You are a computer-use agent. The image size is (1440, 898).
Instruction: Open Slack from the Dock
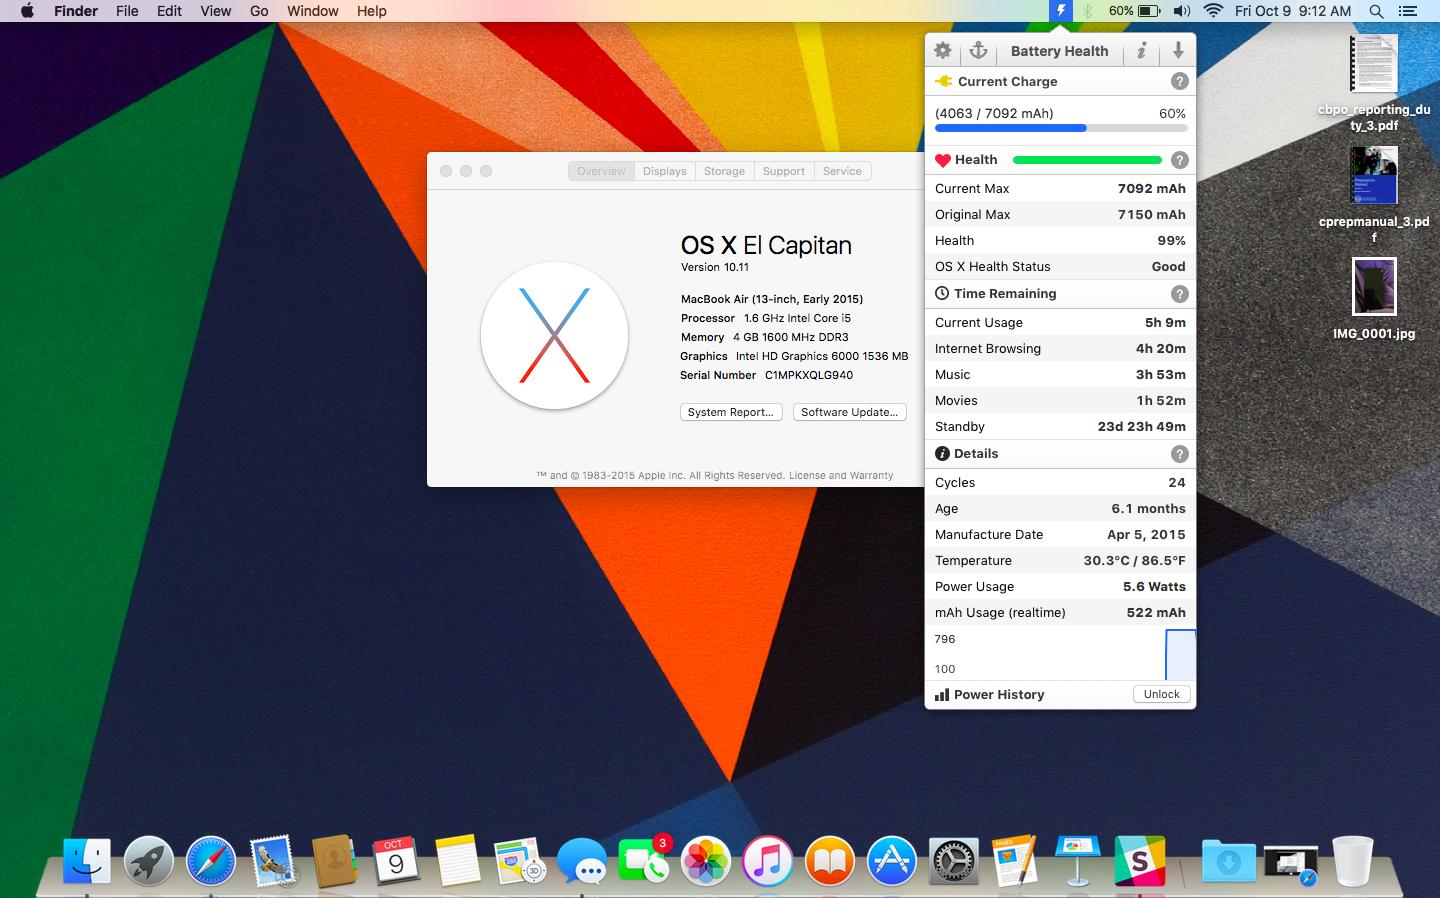(1140, 860)
